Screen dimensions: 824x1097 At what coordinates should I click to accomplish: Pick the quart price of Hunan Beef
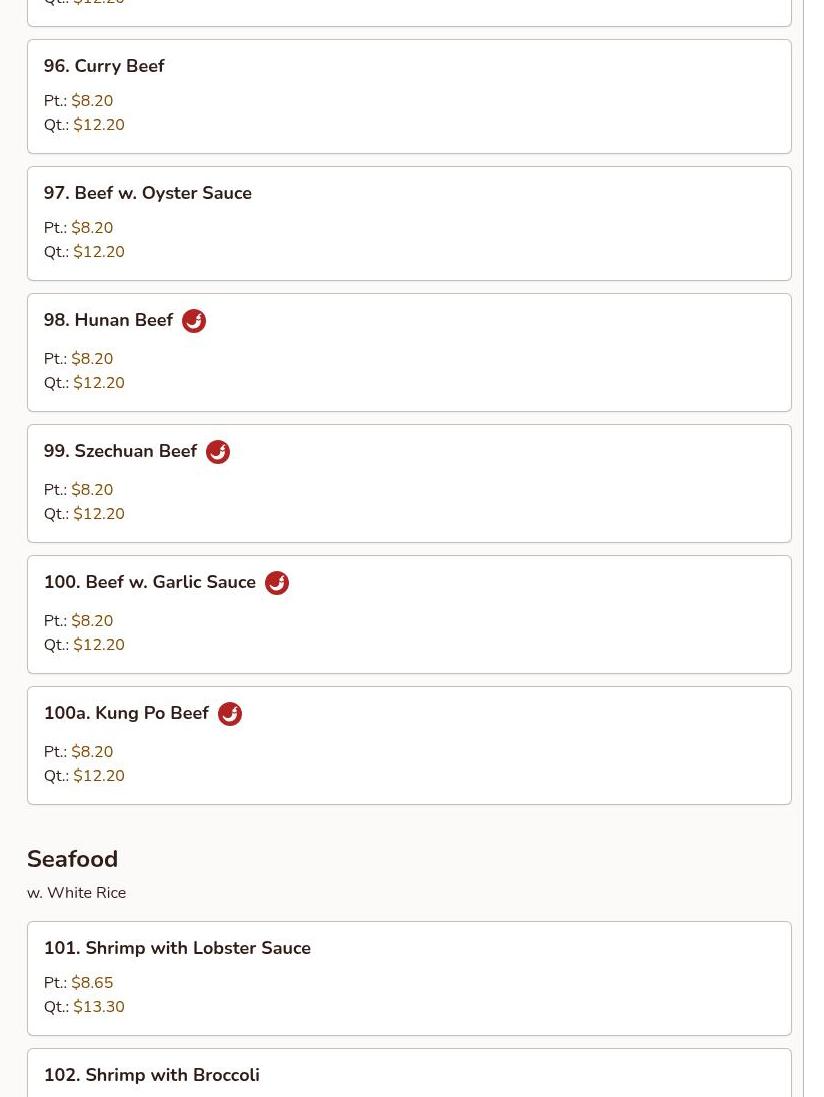(x=99, y=383)
